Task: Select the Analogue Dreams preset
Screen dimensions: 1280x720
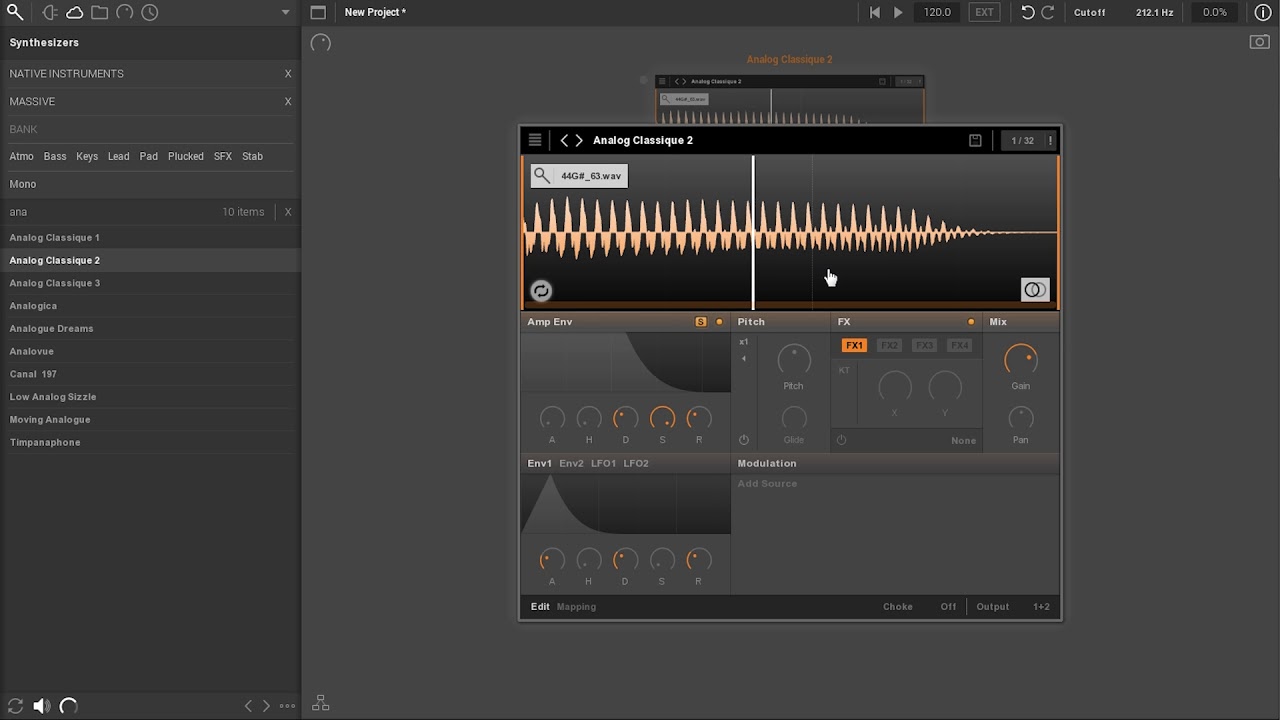Action: tap(150, 329)
